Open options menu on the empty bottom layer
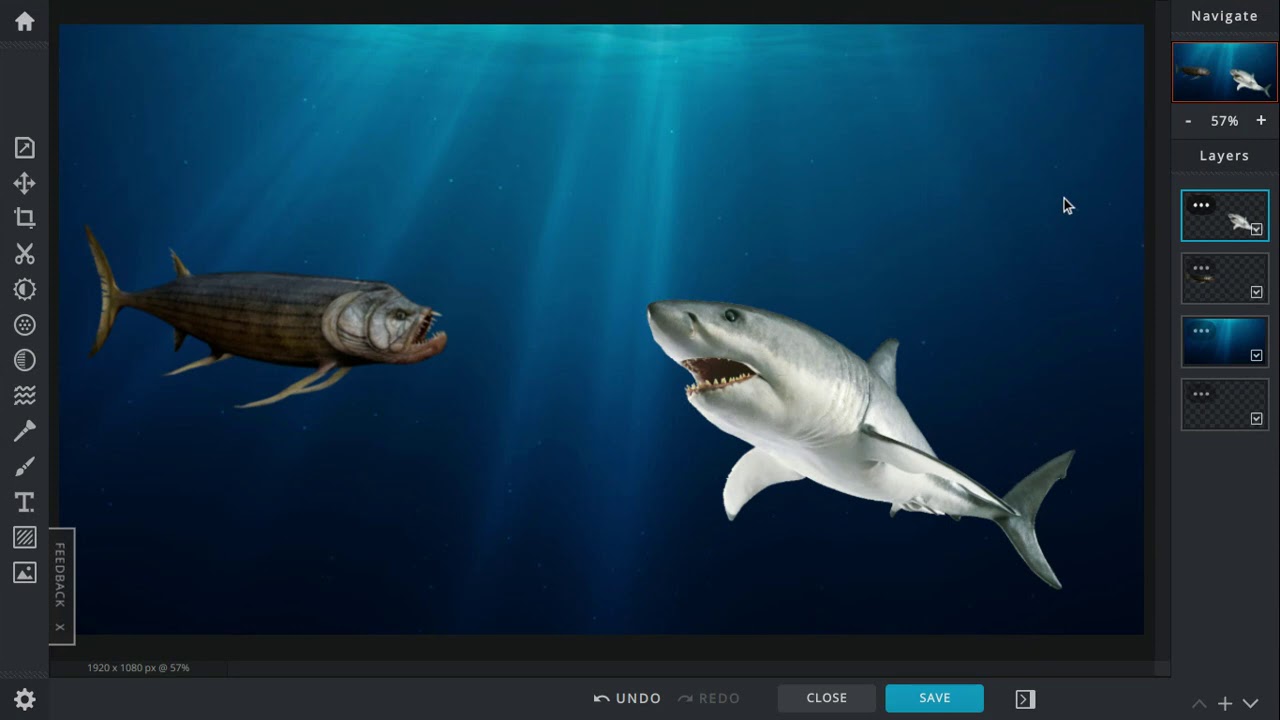 1201,394
